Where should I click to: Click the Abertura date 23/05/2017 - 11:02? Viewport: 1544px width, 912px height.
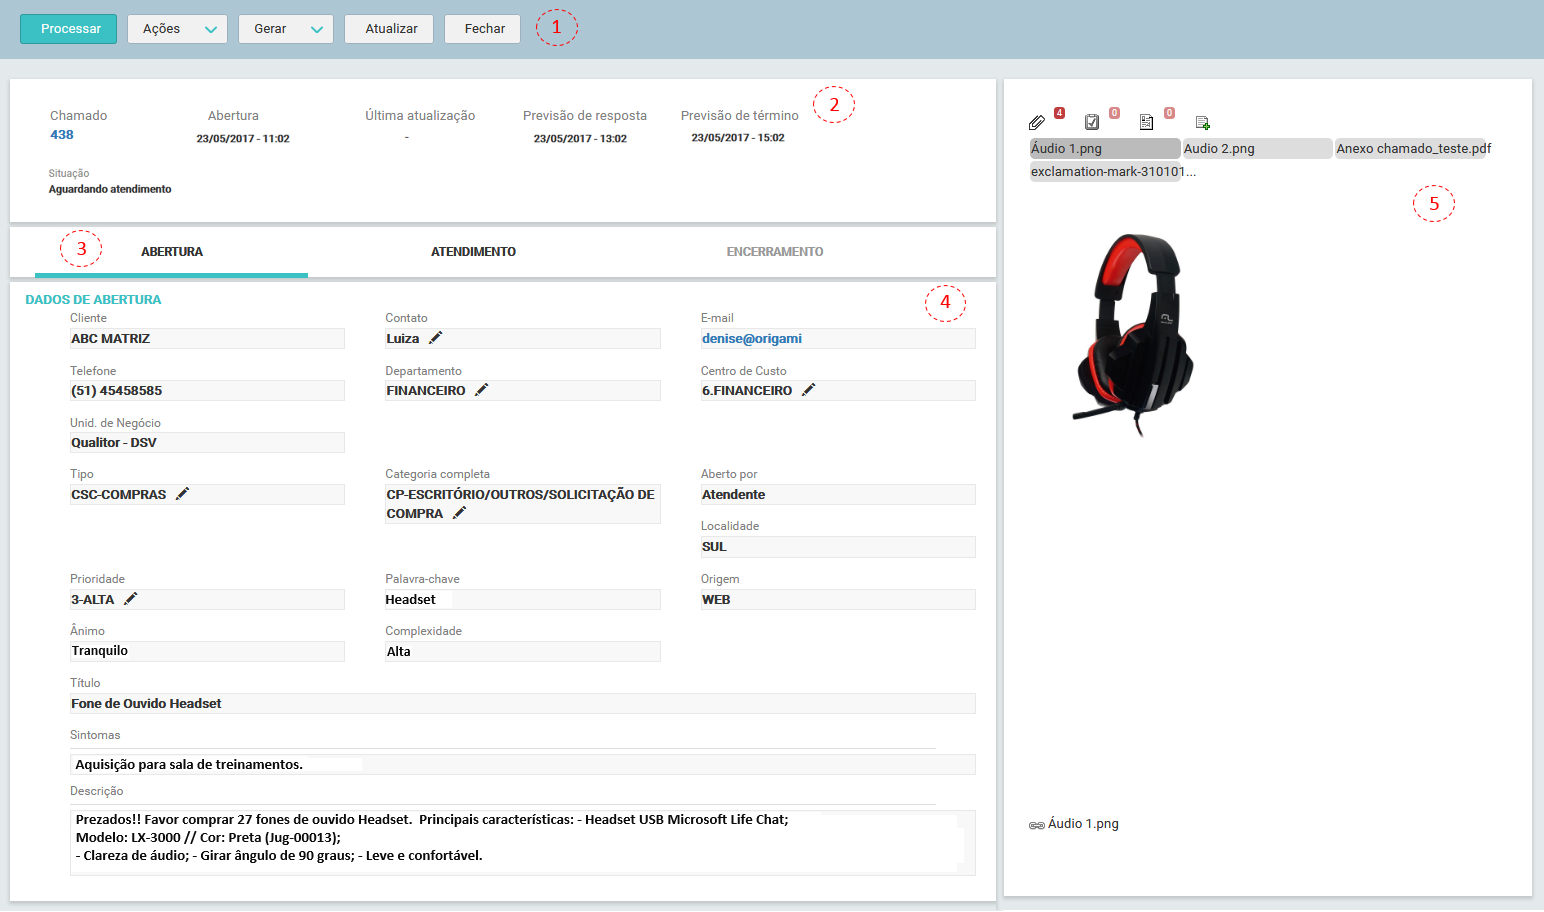pyautogui.click(x=243, y=139)
